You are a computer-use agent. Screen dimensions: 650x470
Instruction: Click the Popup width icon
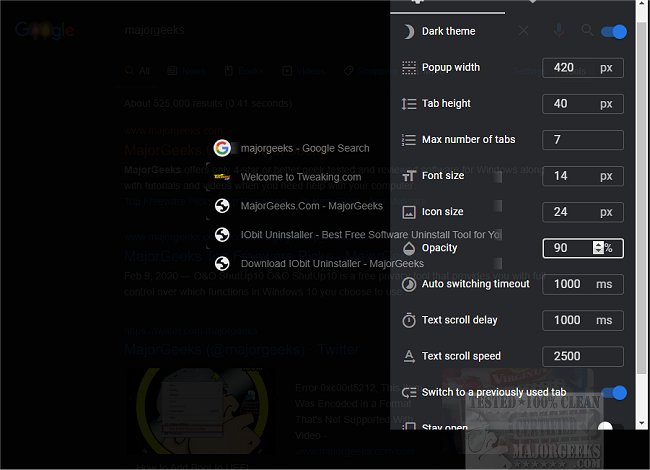[x=409, y=68]
